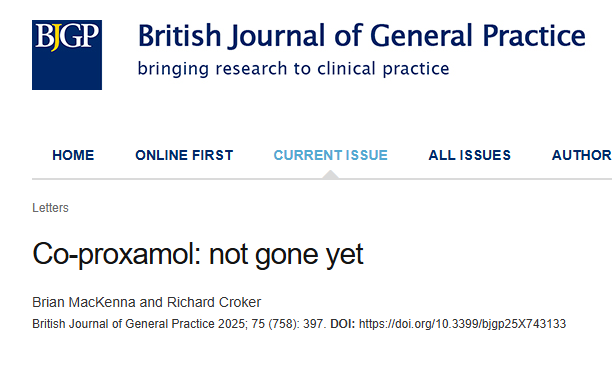Open author Brian MacKenna's name
This screenshot has width=612, height=365.
[x=84, y=302]
